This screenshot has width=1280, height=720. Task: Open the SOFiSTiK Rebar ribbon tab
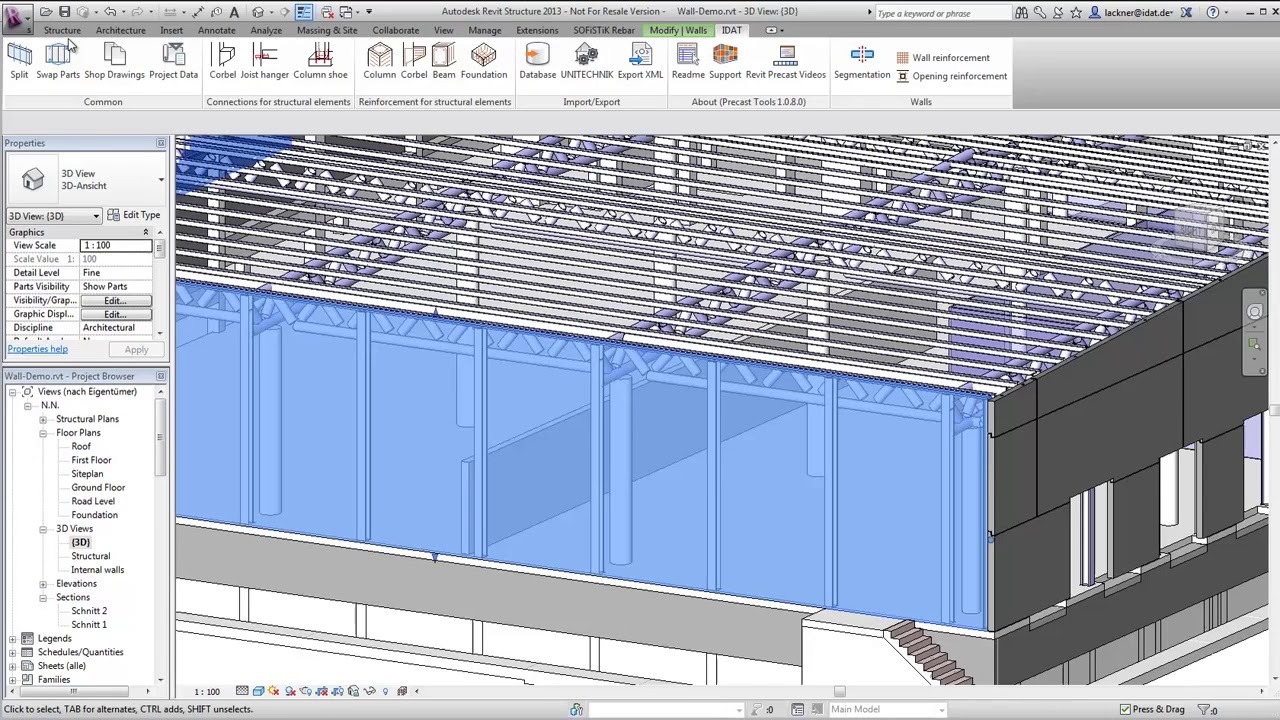click(603, 30)
